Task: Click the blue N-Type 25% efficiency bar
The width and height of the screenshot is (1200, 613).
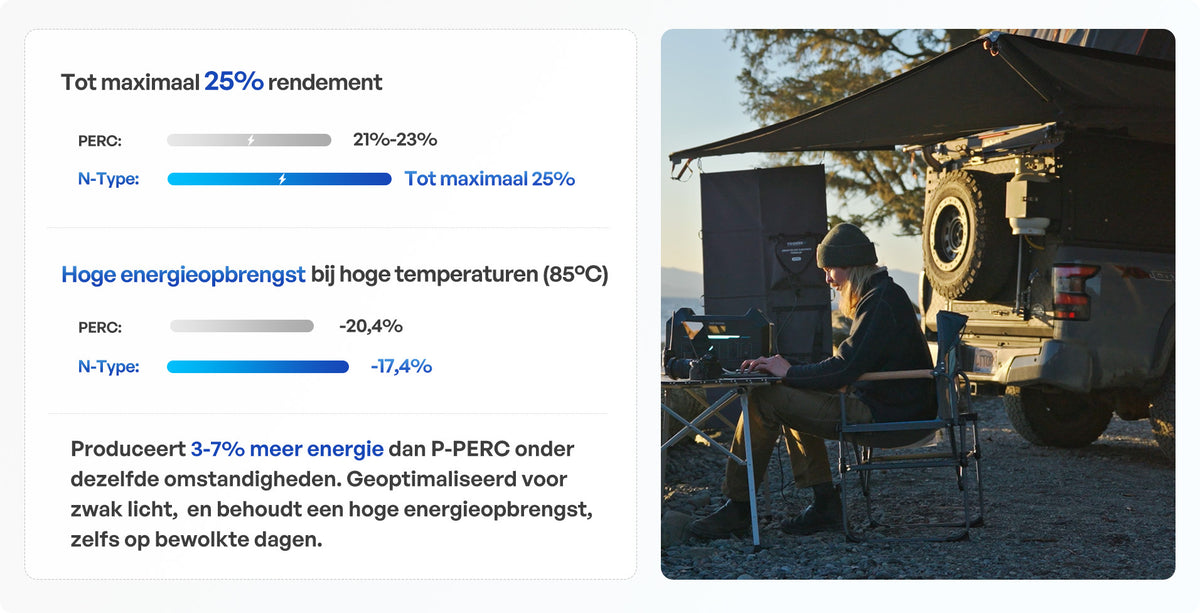Action: [279, 179]
